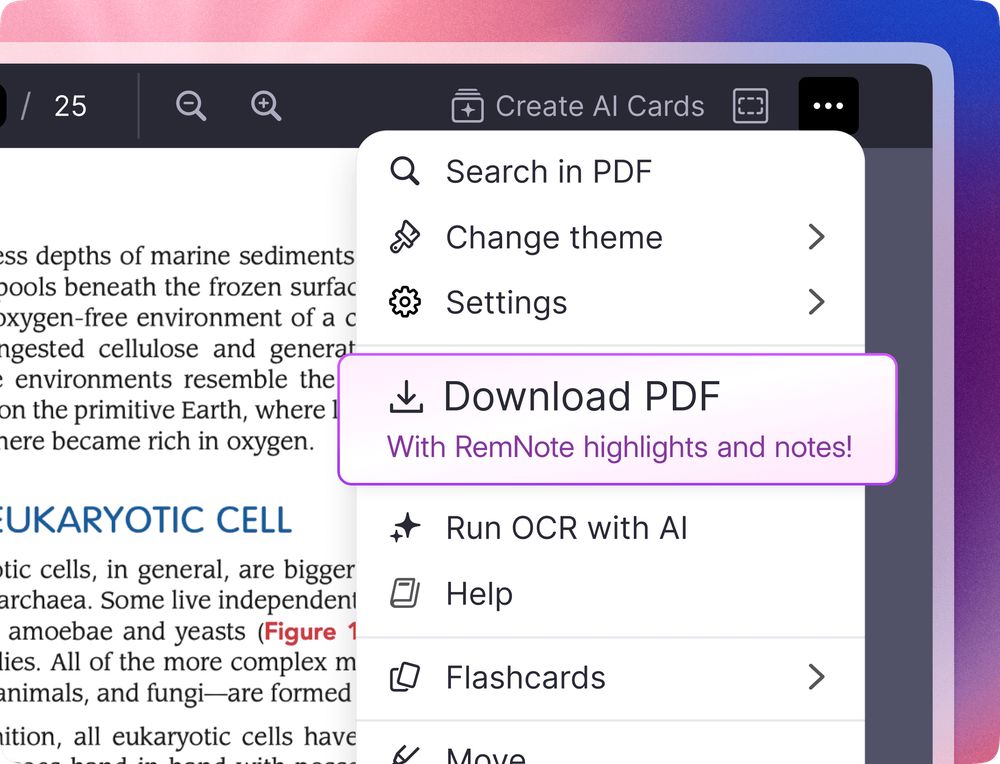The height and width of the screenshot is (764, 1000).
Task: Zoom out of the PDF
Action: (x=191, y=106)
